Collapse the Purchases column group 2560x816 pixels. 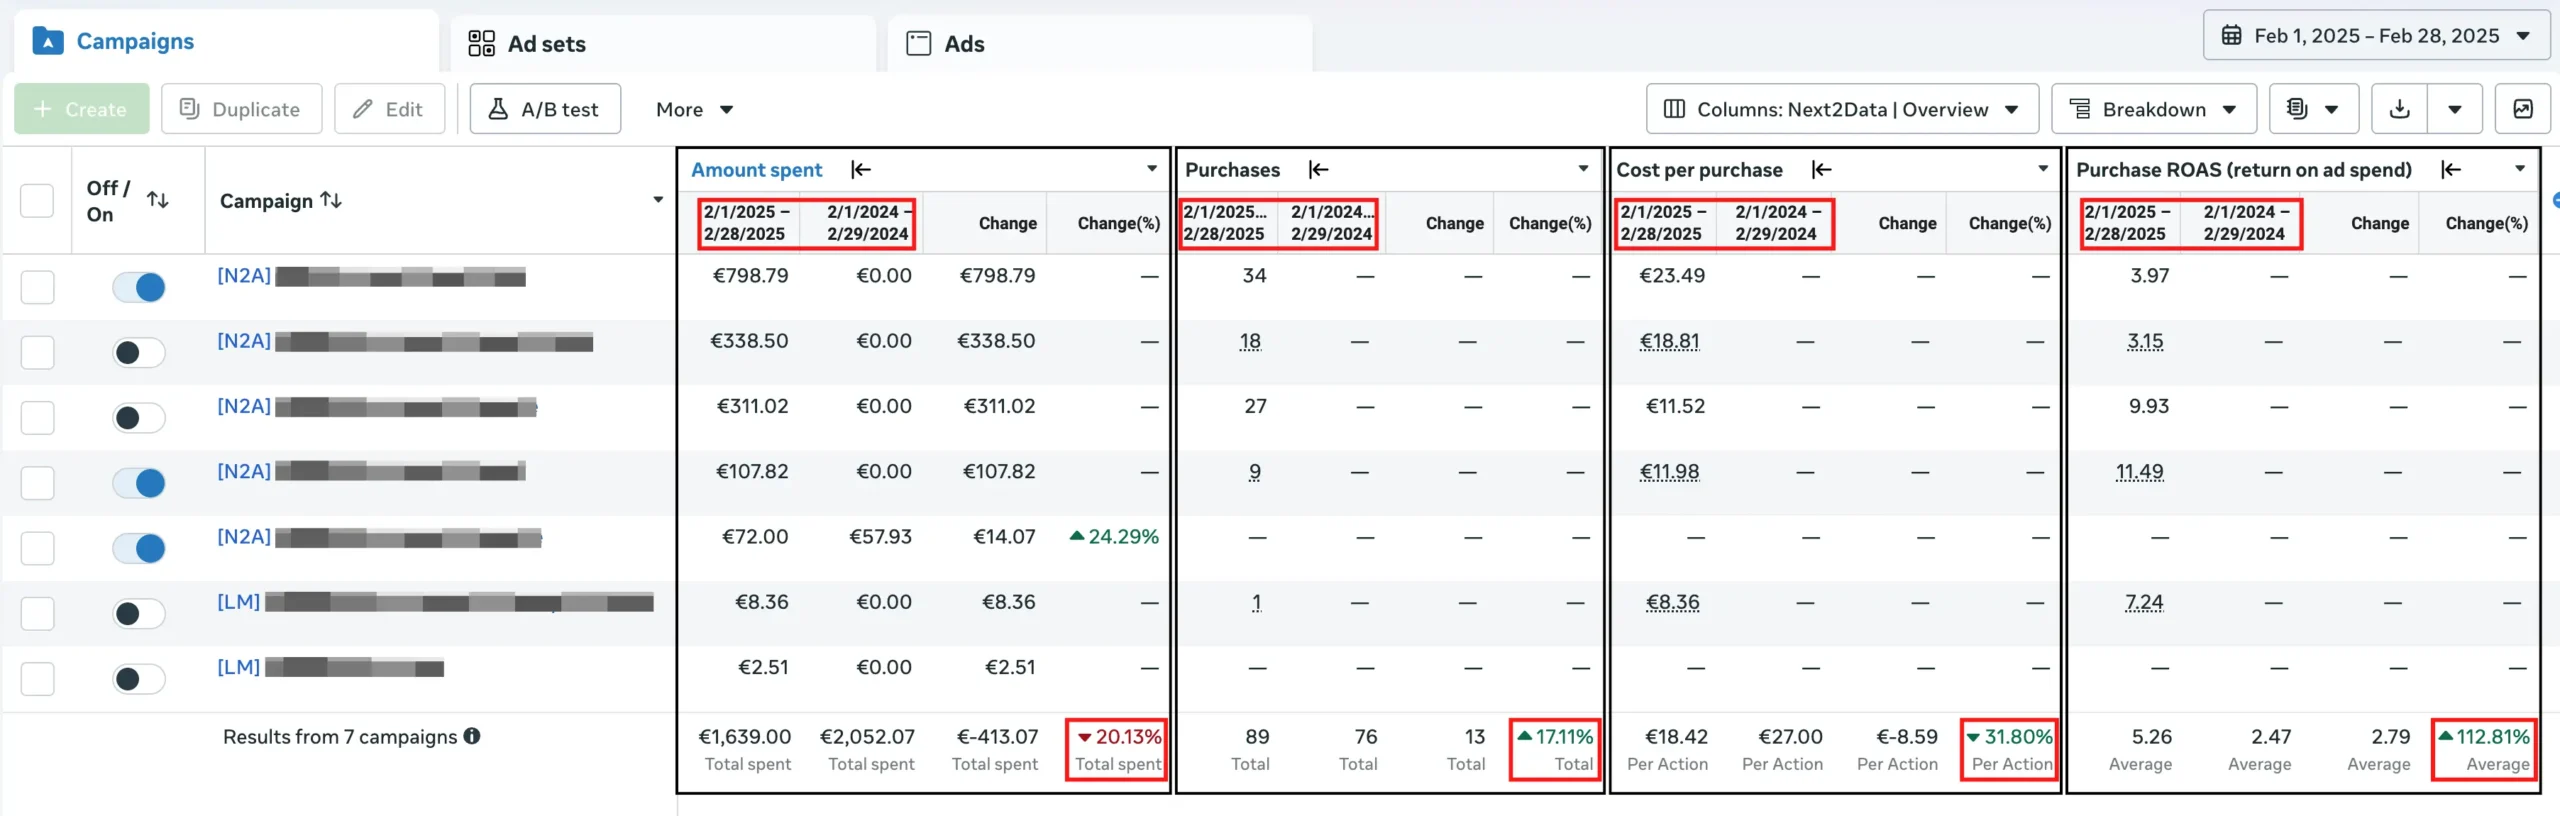[1319, 170]
